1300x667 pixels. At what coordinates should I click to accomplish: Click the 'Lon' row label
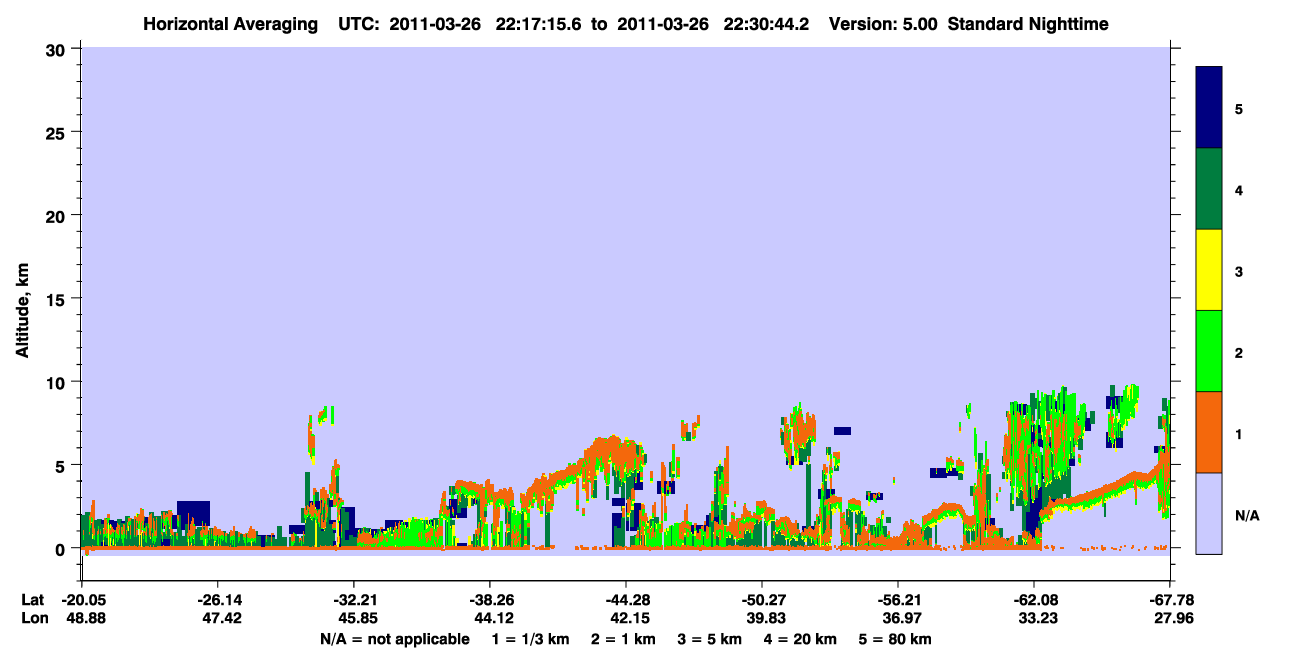(33, 618)
